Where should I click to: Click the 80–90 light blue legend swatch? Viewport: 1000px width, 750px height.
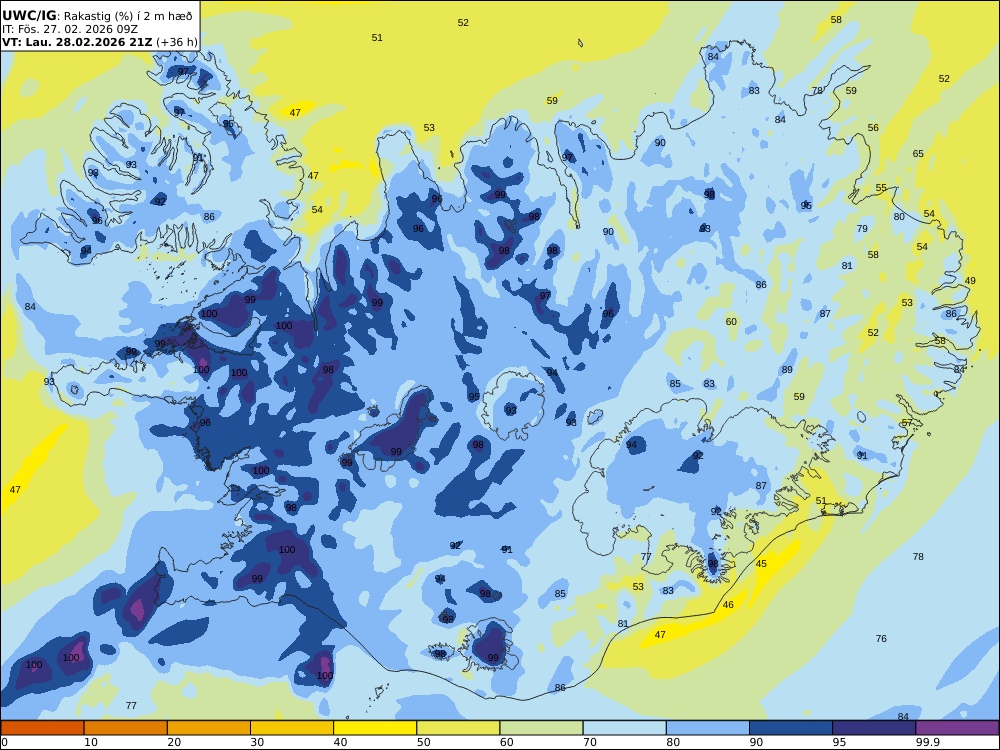coord(708,728)
